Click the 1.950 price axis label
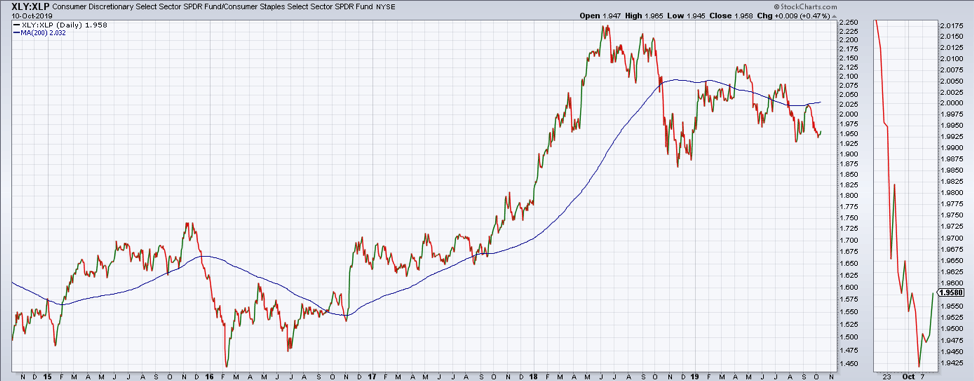The height and width of the screenshot is (381, 974). click(x=848, y=134)
